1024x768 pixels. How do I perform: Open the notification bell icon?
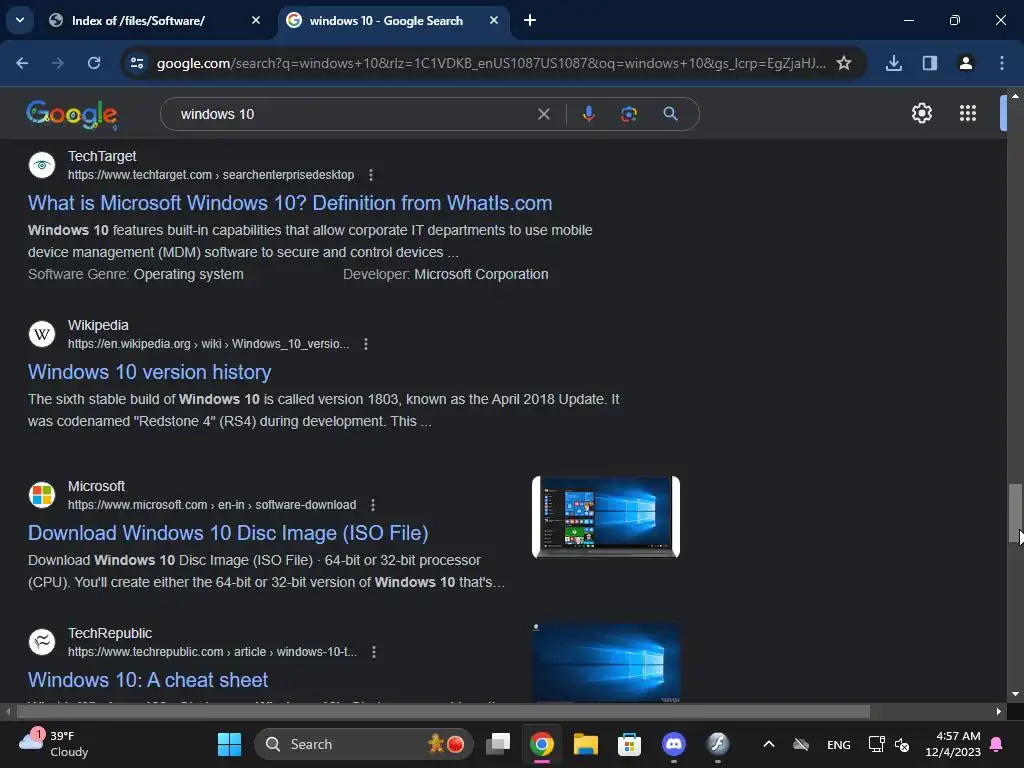[x=997, y=744]
